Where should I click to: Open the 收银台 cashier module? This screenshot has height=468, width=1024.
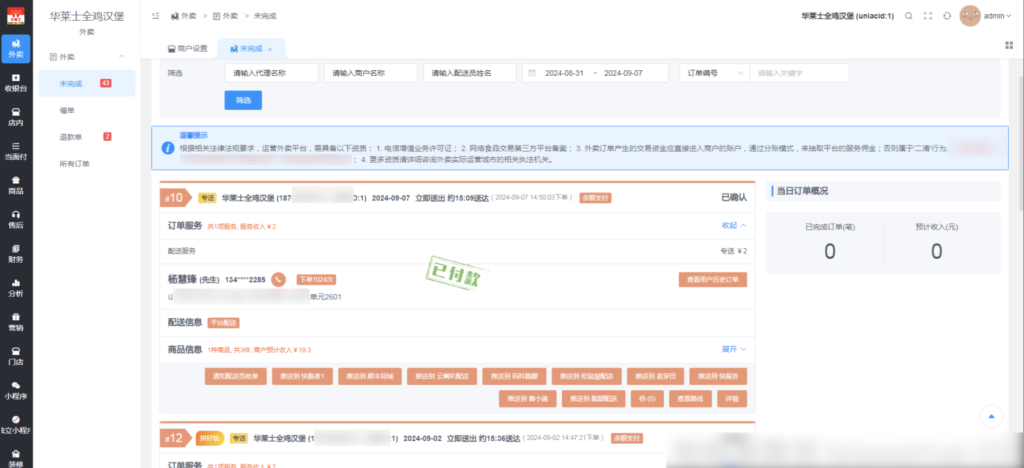pos(16,83)
